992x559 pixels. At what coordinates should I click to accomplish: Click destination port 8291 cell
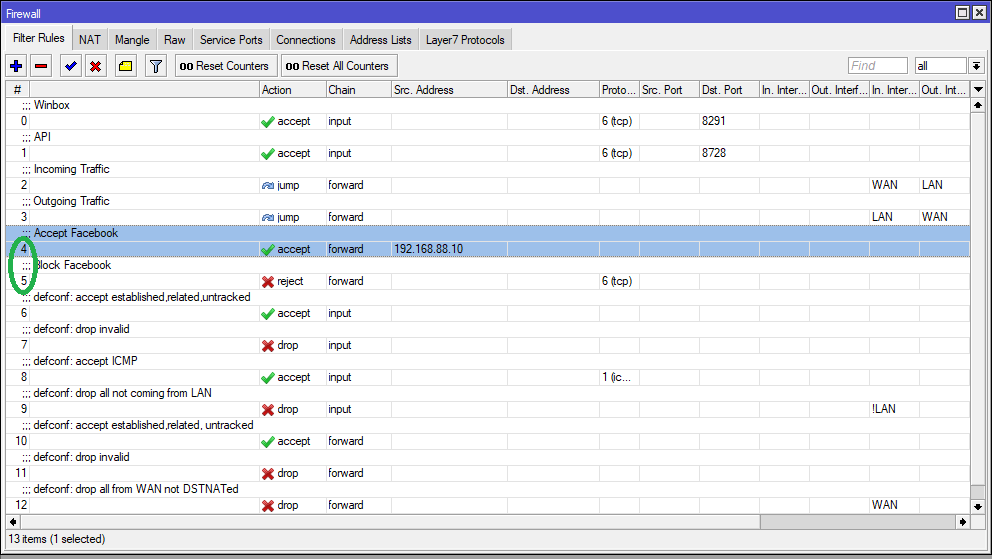click(x=729, y=121)
